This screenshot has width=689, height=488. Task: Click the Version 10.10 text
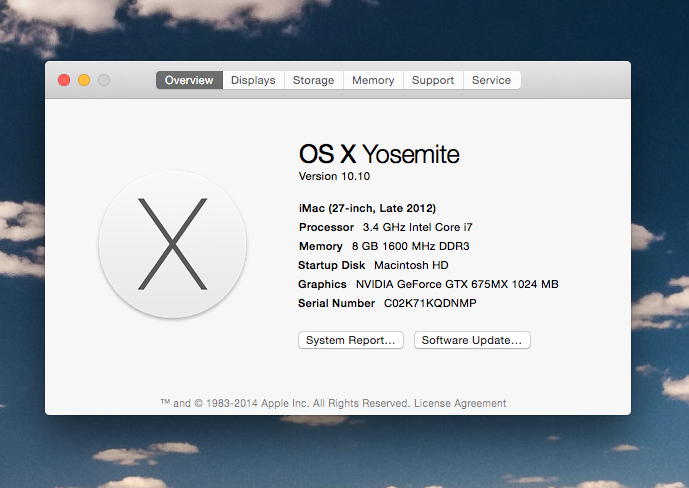coord(334,176)
